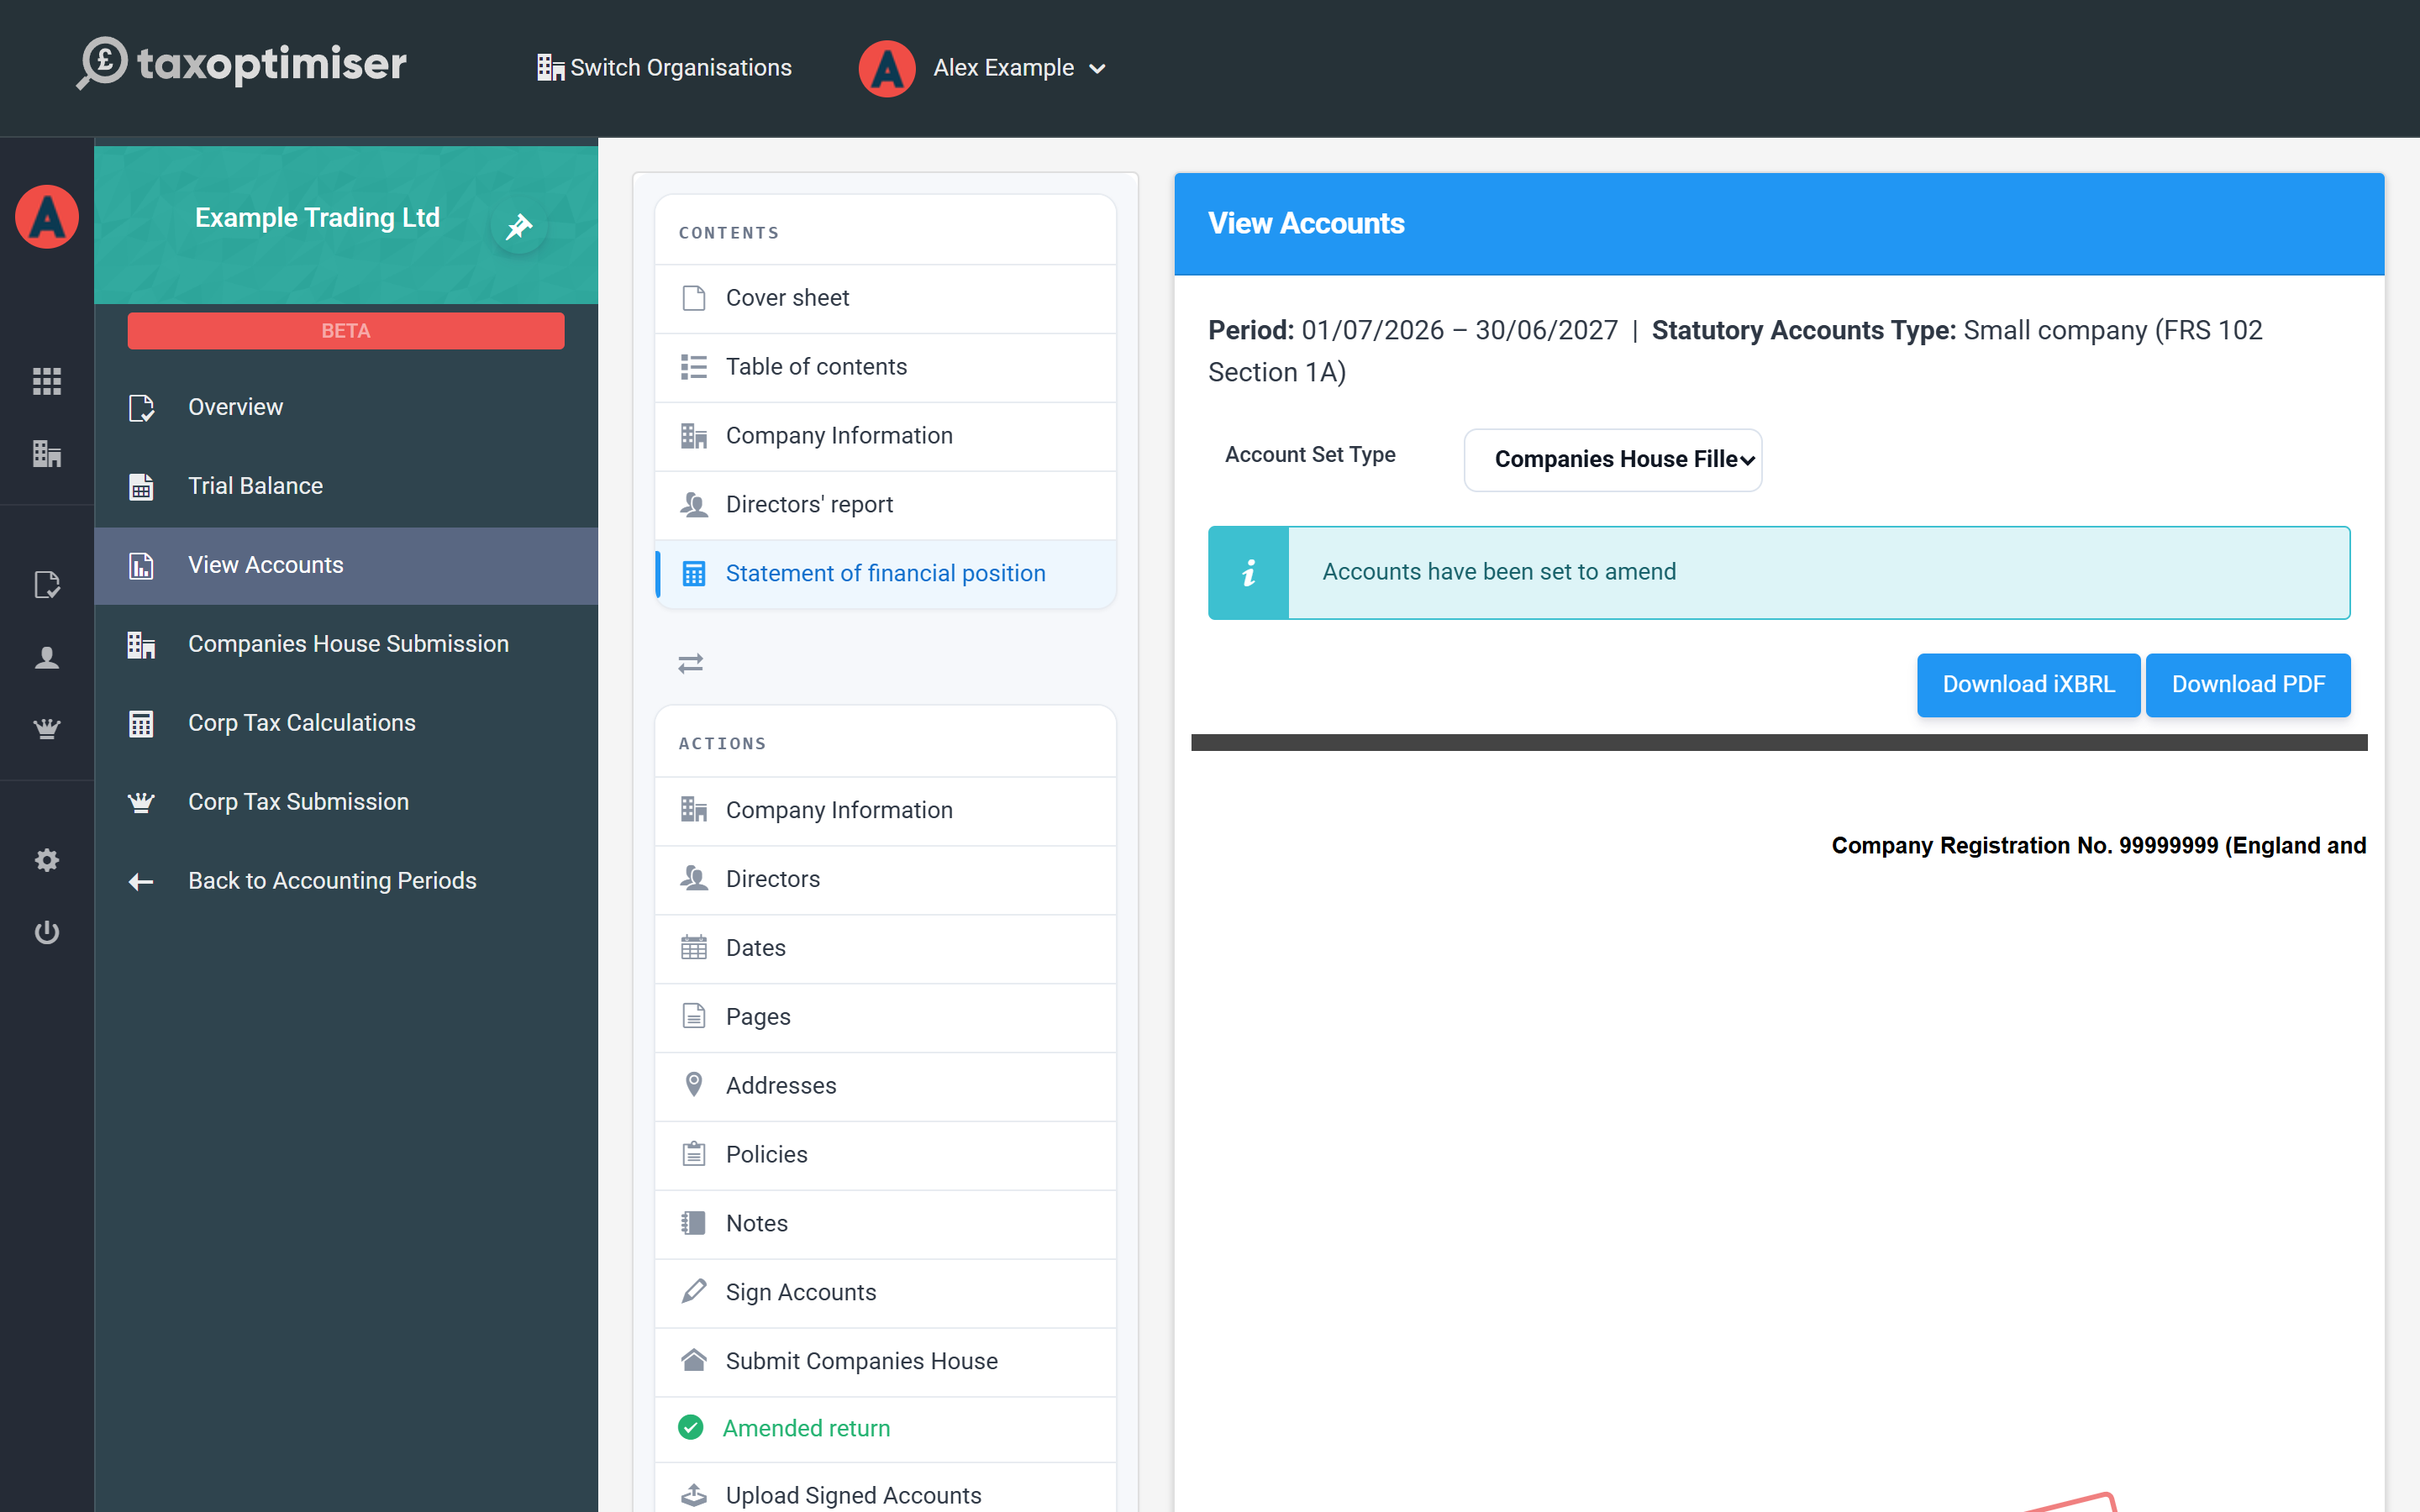The image size is (2420, 1512).
Task: Open Trial Balance in the sidebar
Action: point(346,486)
